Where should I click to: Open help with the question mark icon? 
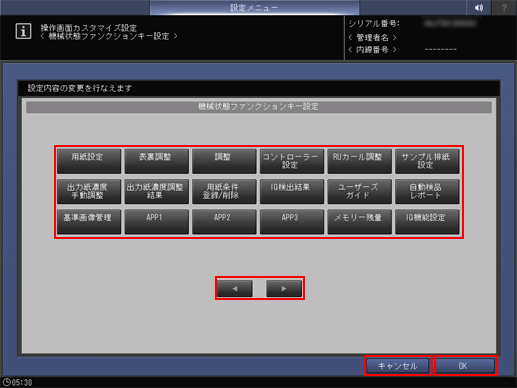click(x=504, y=7)
